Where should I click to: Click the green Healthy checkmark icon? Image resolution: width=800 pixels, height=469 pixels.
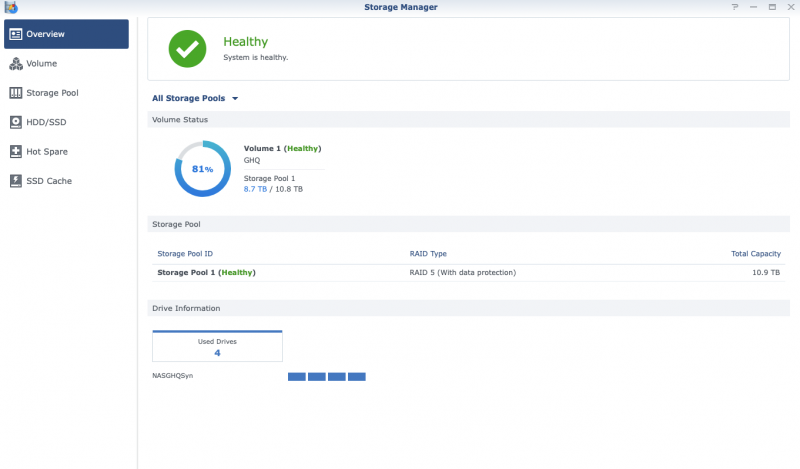[x=187, y=48]
